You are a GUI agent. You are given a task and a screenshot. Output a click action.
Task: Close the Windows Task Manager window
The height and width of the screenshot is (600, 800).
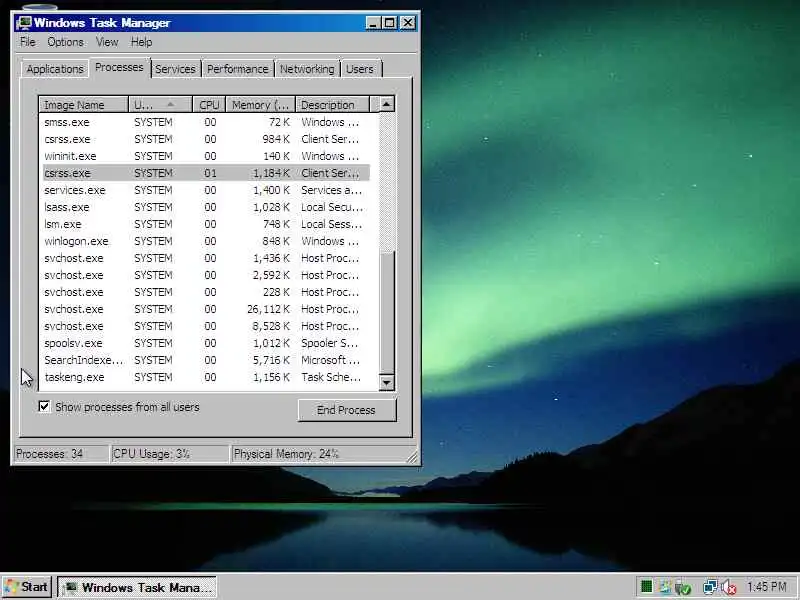pos(408,23)
